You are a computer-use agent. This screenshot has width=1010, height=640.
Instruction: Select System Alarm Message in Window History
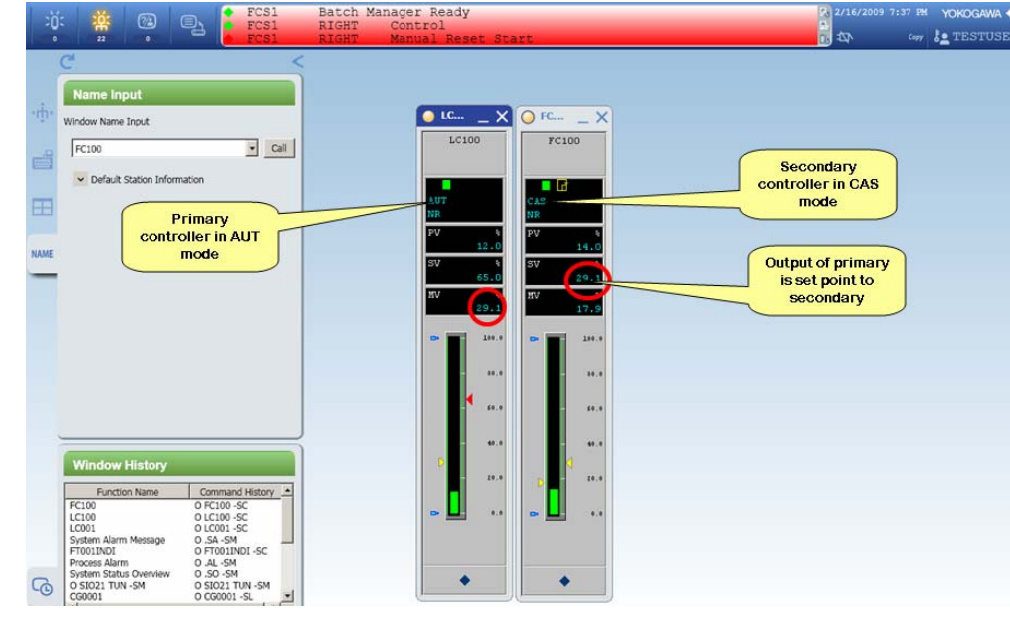click(x=118, y=540)
